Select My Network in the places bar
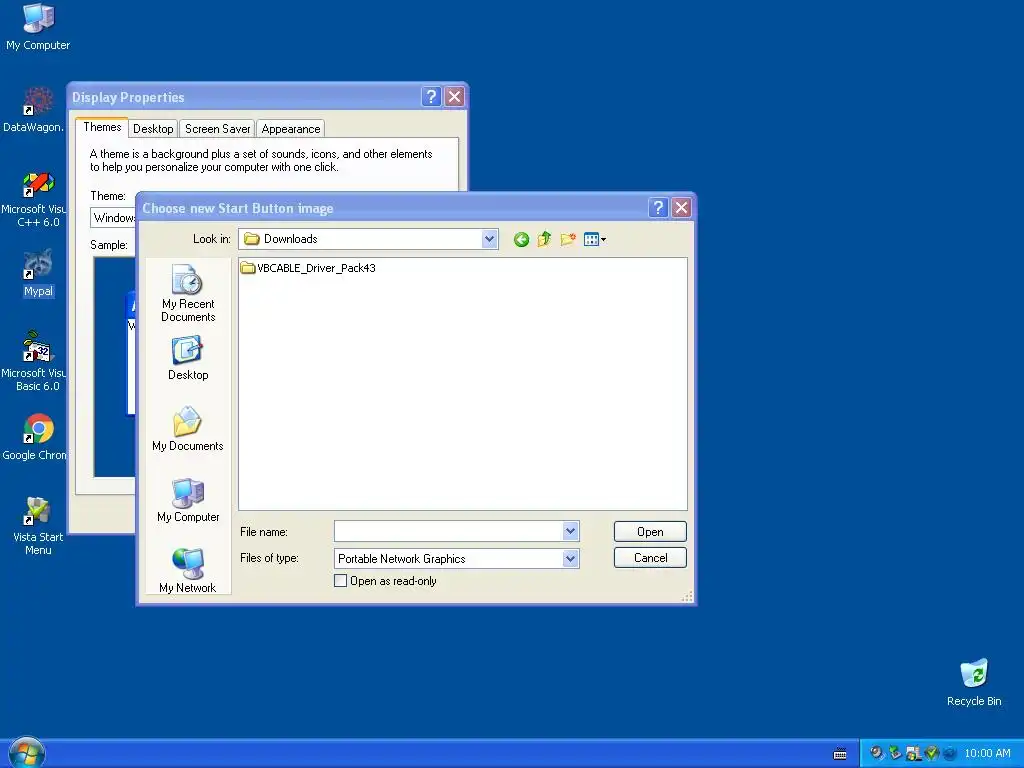This screenshot has width=1024, height=768. tap(188, 571)
